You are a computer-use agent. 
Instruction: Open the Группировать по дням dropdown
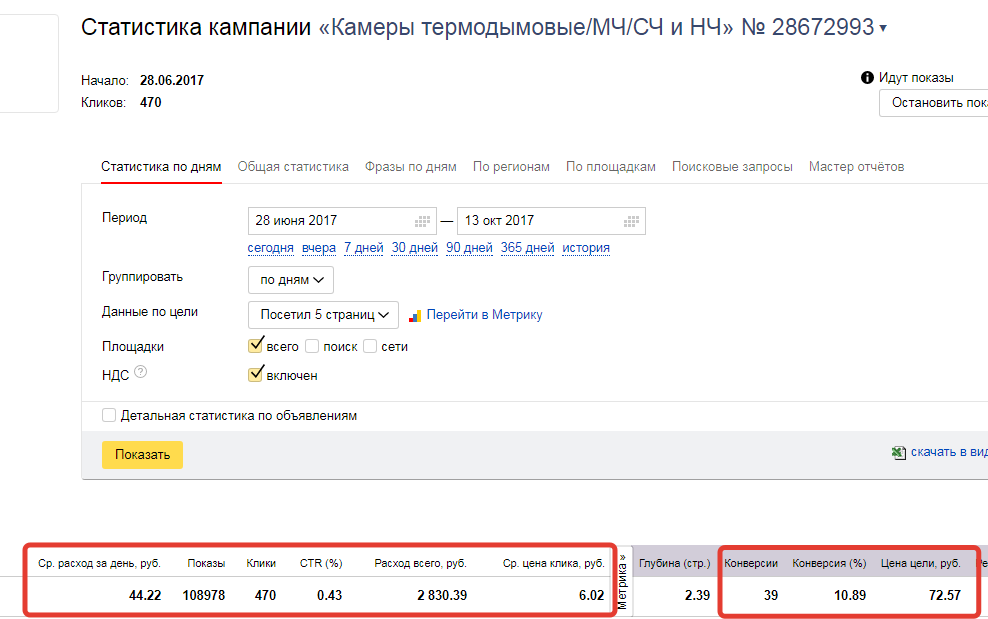pyautogui.click(x=290, y=280)
